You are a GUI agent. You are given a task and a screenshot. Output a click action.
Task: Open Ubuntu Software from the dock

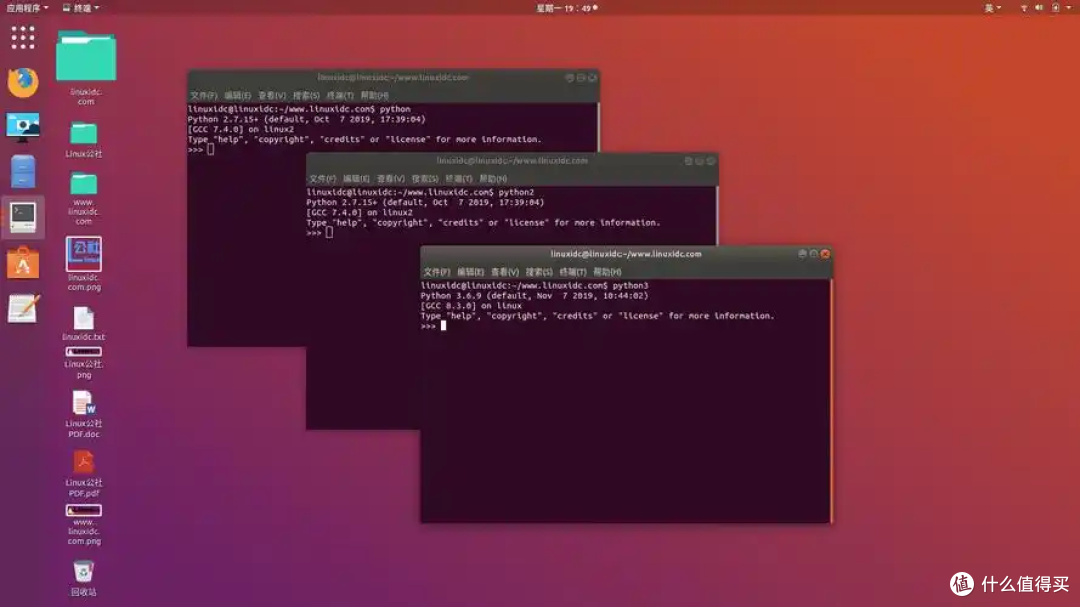[23, 263]
